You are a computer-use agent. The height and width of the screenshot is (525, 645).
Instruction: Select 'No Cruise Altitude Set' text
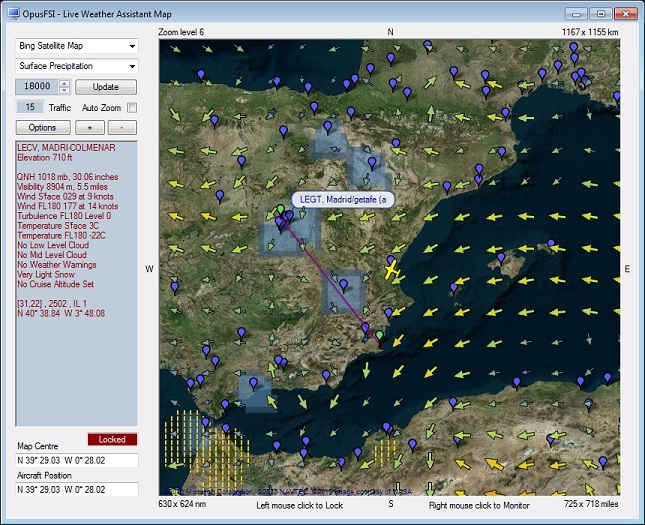(56, 284)
